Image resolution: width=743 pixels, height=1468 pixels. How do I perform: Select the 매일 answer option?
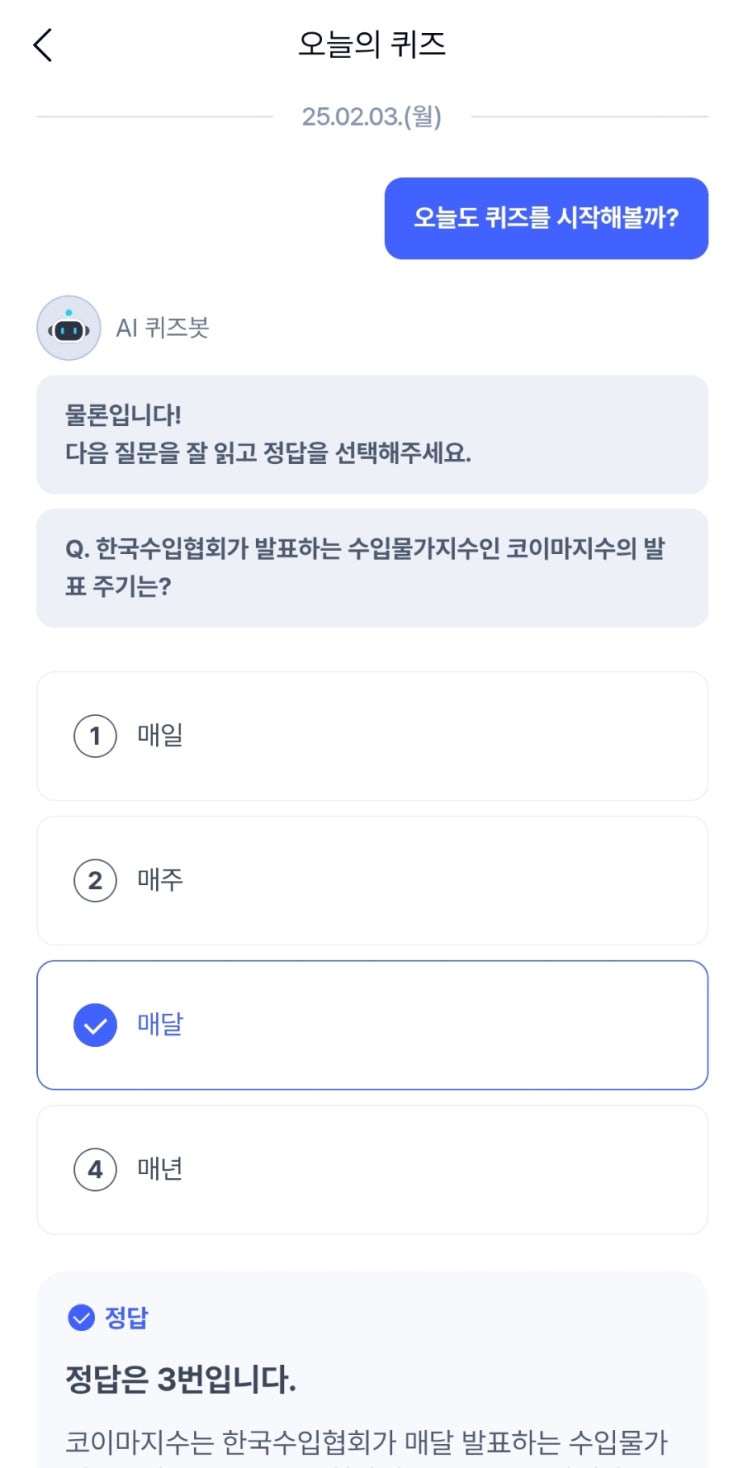372,737
